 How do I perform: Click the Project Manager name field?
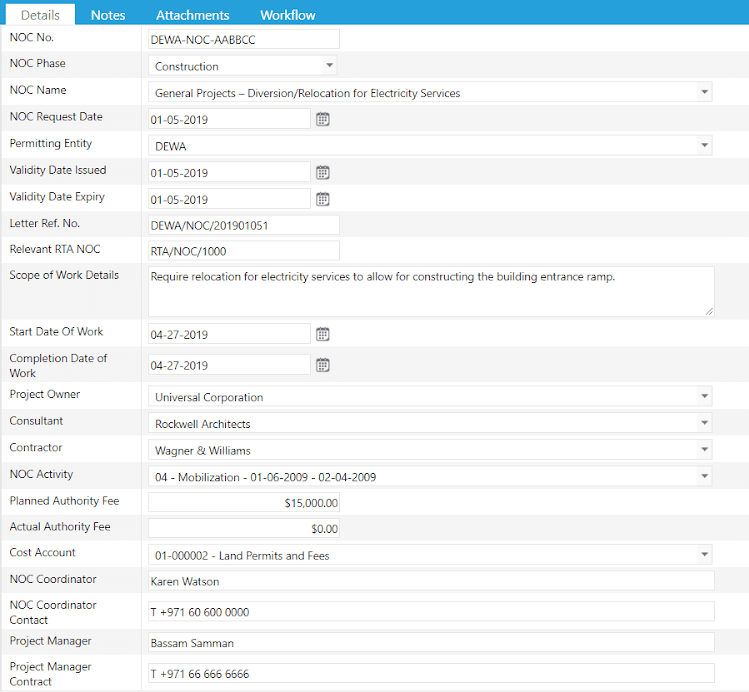point(431,642)
